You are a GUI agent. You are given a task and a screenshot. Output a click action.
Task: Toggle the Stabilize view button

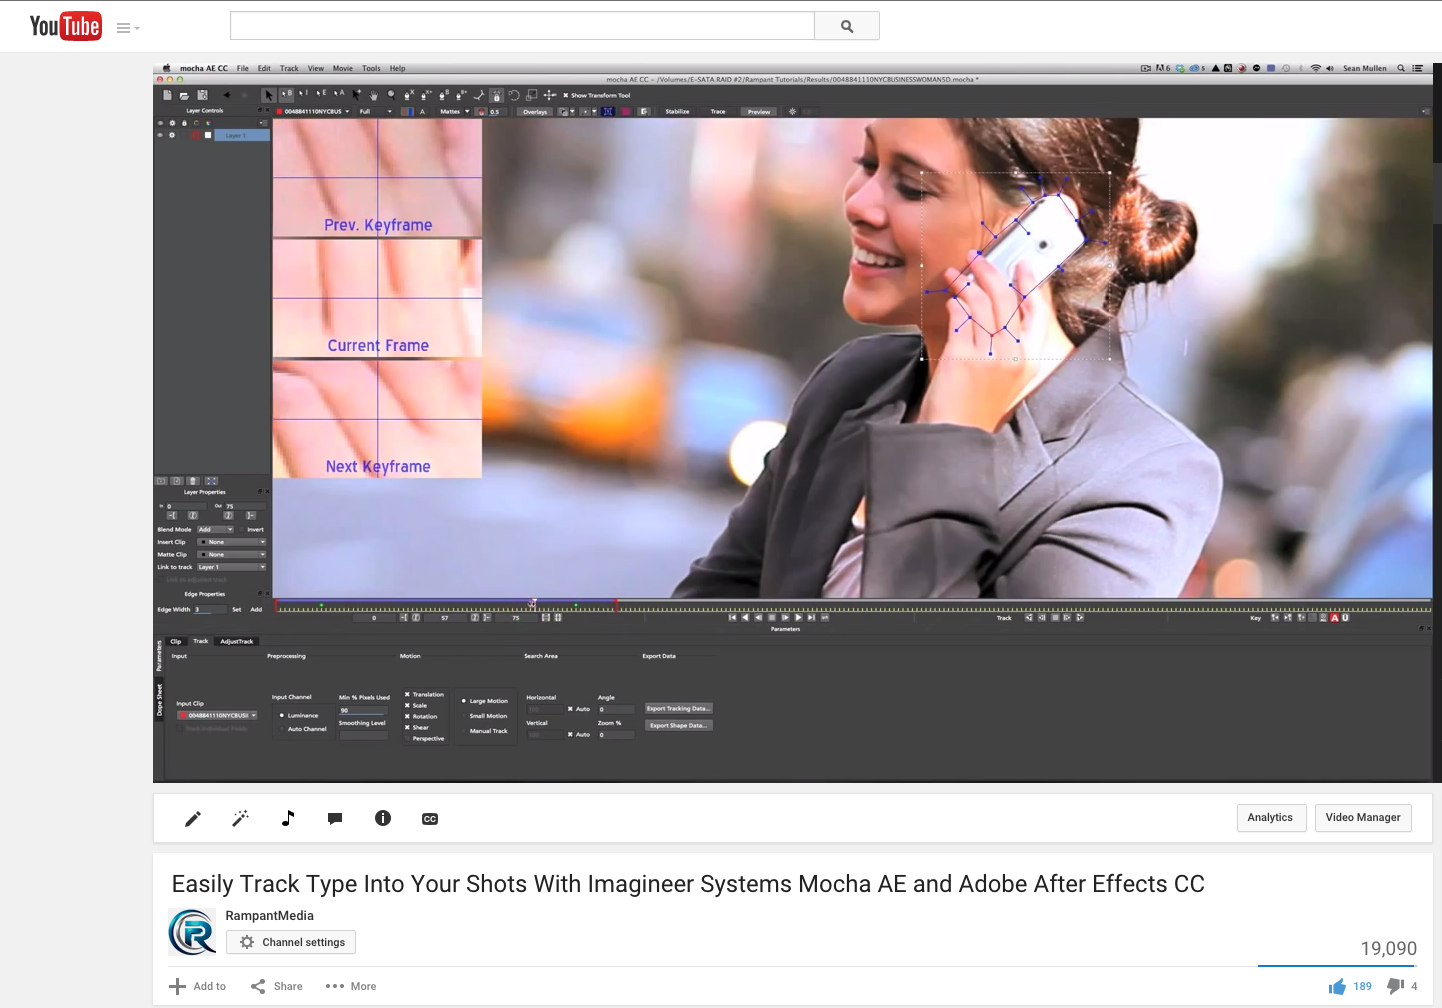point(677,112)
